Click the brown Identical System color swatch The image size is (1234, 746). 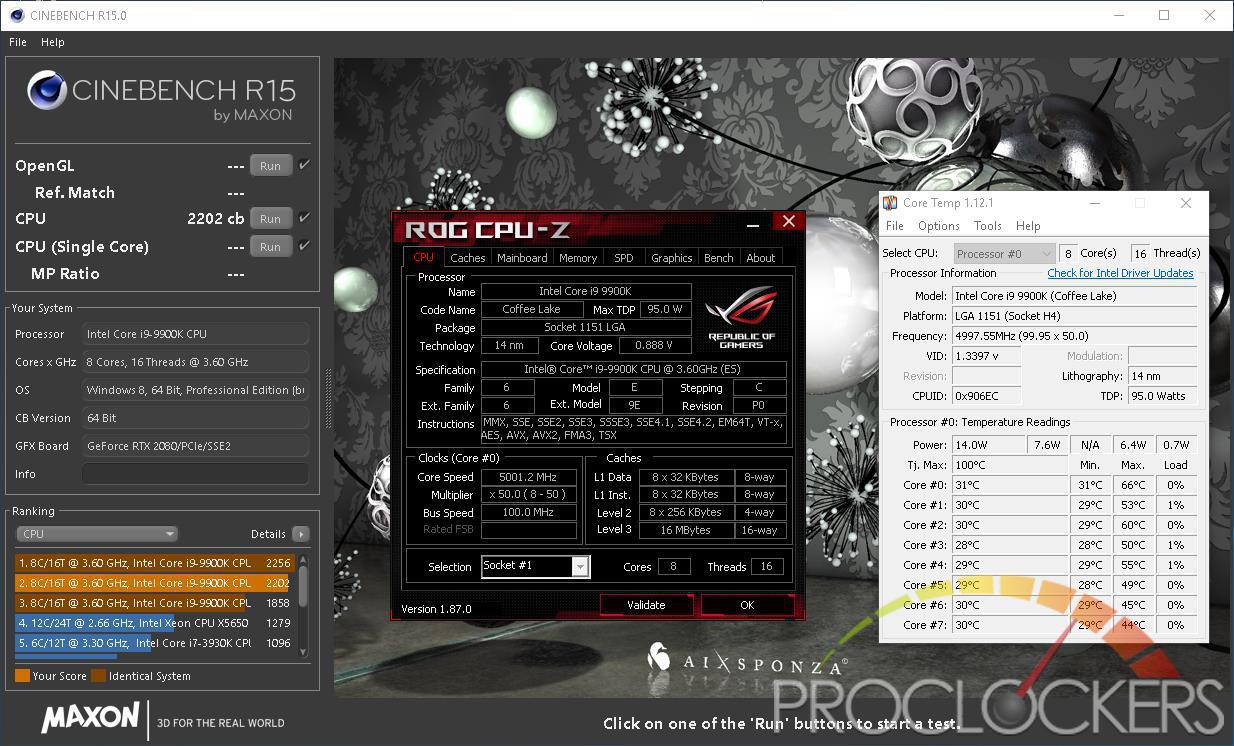tap(99, 676)
